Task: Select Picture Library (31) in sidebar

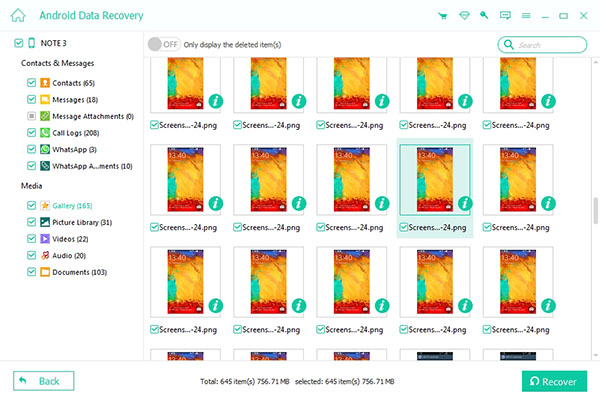Action: 81,222
